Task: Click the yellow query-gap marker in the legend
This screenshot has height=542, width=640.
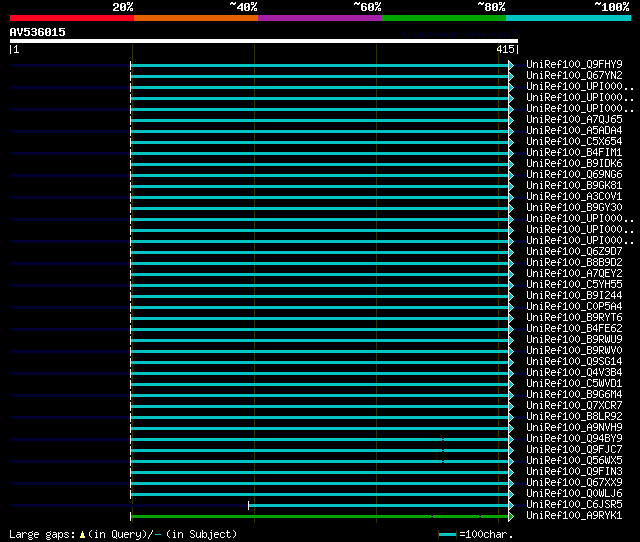Action: [x=82, y=534]
